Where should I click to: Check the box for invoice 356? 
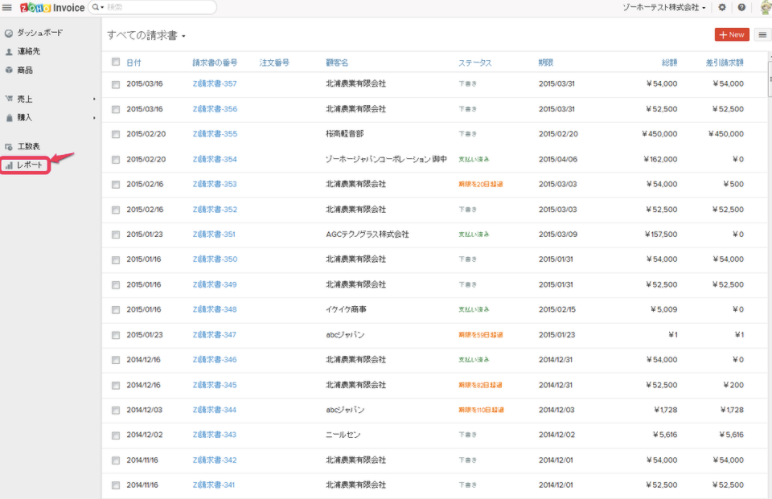tap(116, 109)
